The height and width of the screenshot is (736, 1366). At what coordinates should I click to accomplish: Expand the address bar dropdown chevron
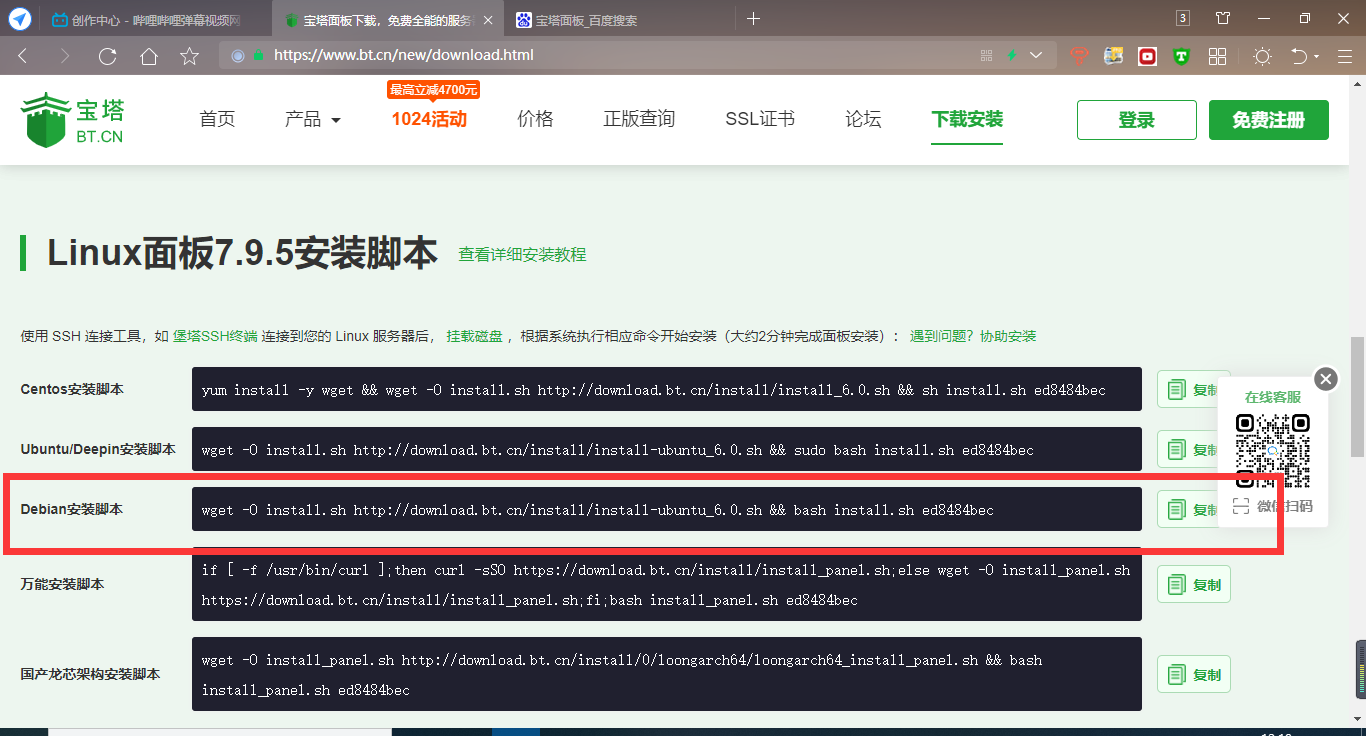coord(1036,56)
